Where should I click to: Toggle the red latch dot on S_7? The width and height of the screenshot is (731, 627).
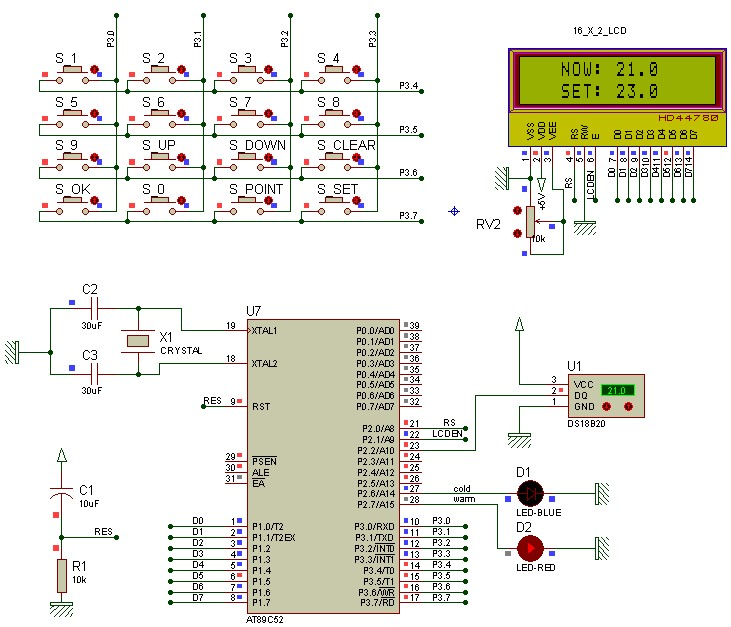[269, 113]
